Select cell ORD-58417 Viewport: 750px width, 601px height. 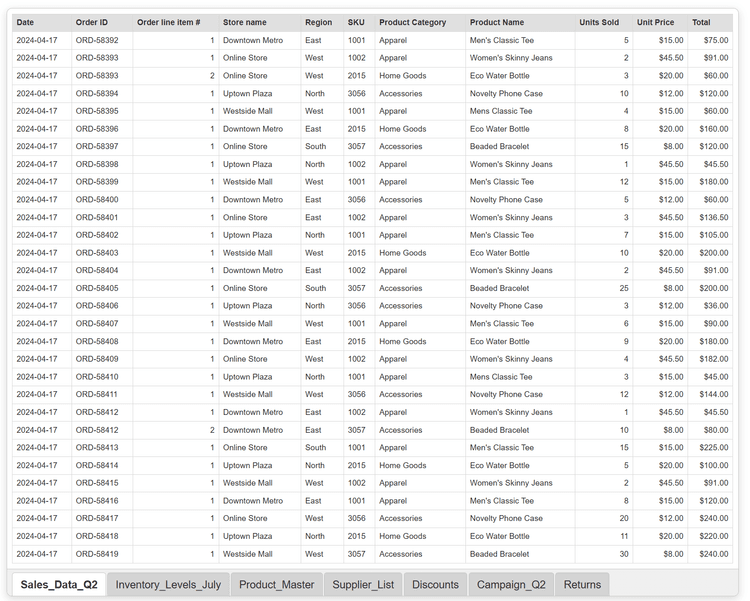pos(102,518)
